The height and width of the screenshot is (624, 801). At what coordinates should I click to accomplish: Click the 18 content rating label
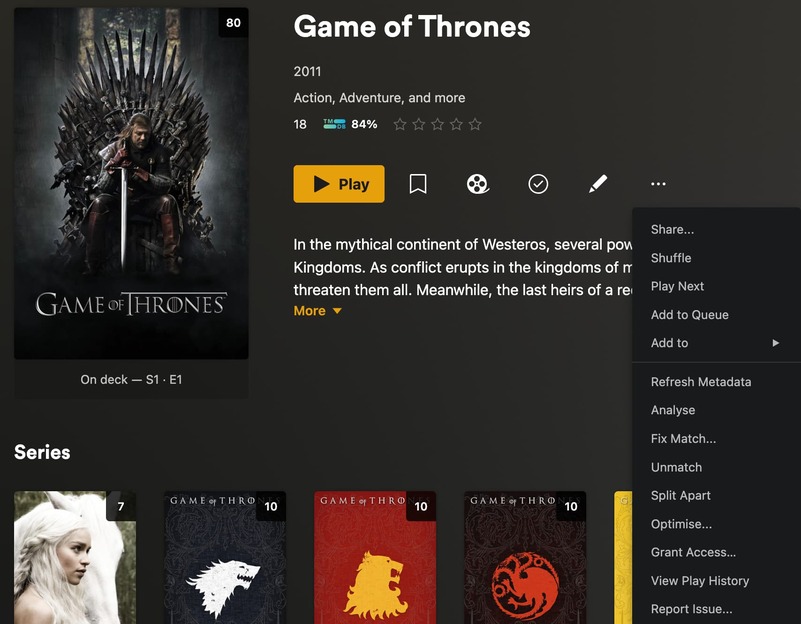click(x=300, y=124)
